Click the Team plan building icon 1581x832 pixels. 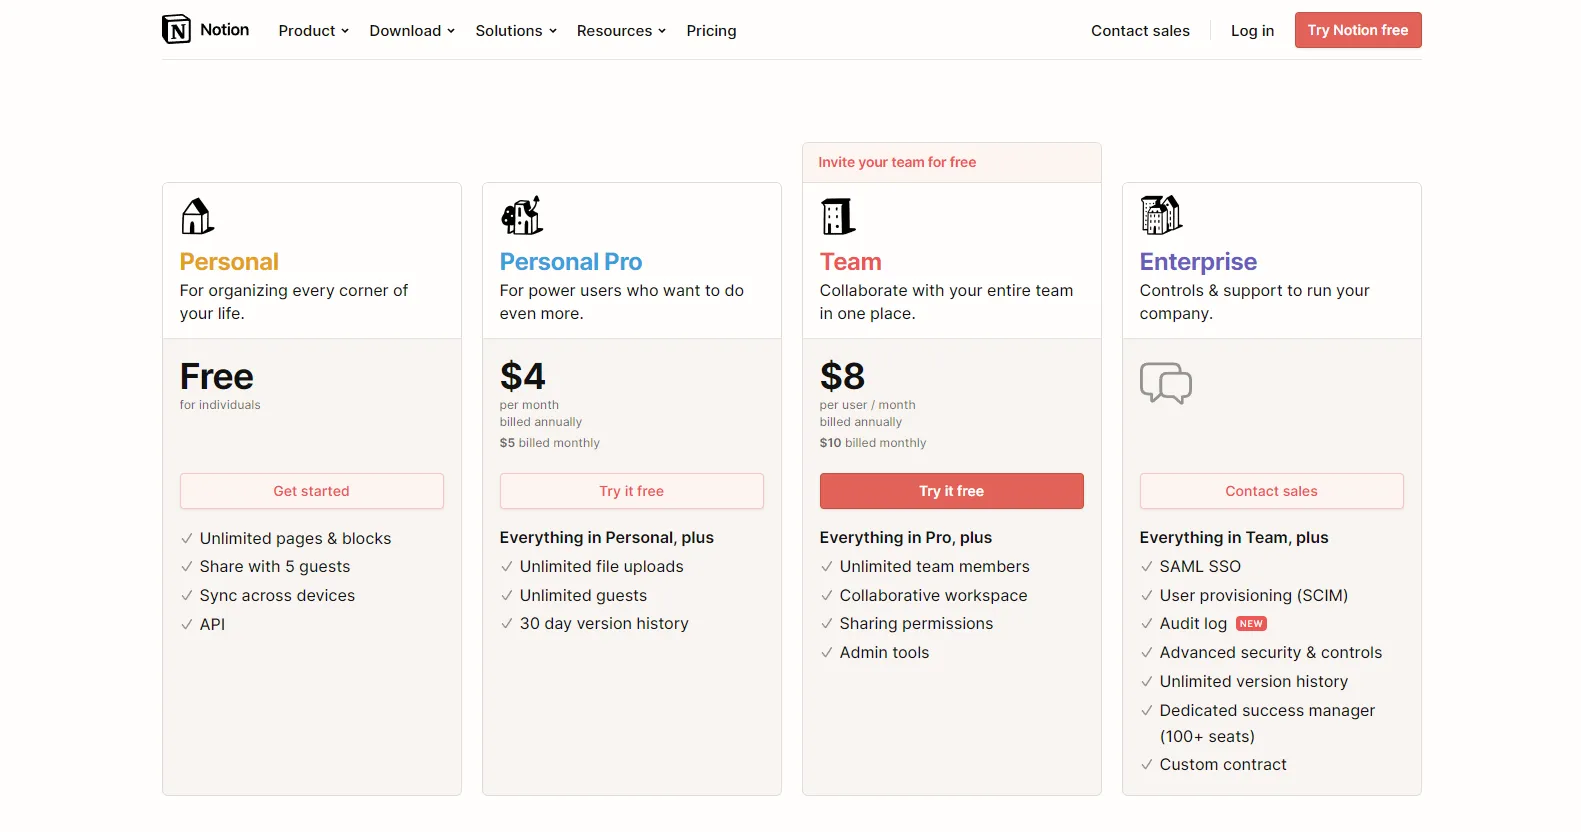(x=837, y=215)
